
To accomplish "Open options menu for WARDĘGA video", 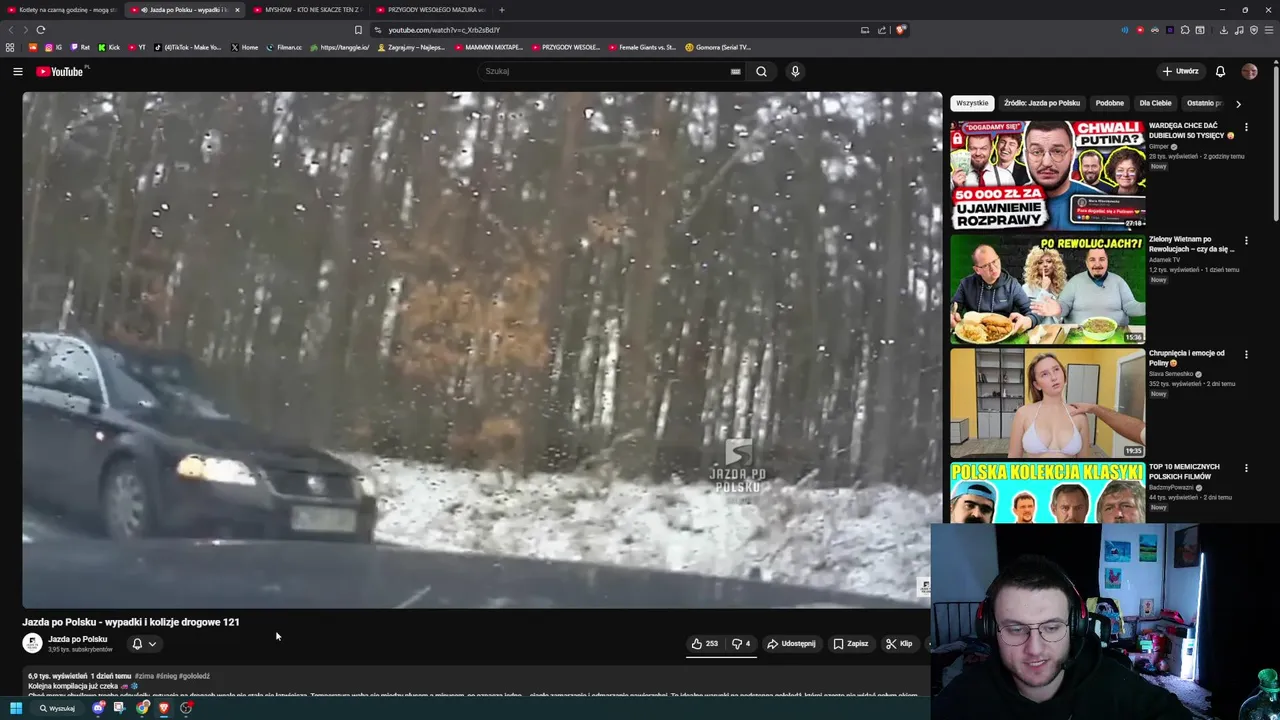I will click(x=1246, y=127).
